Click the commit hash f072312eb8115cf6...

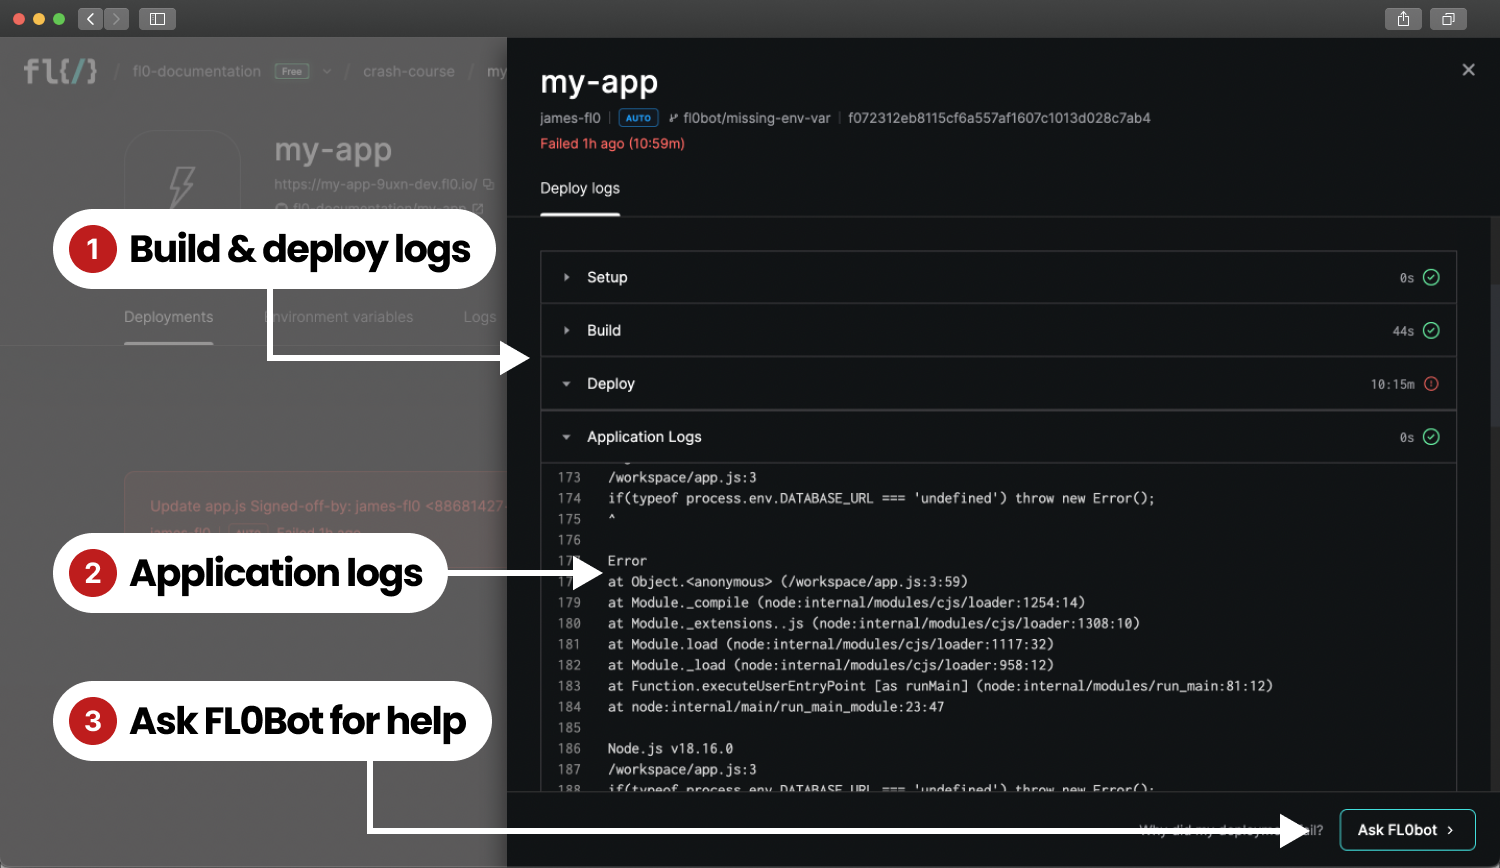pos(999,118)
